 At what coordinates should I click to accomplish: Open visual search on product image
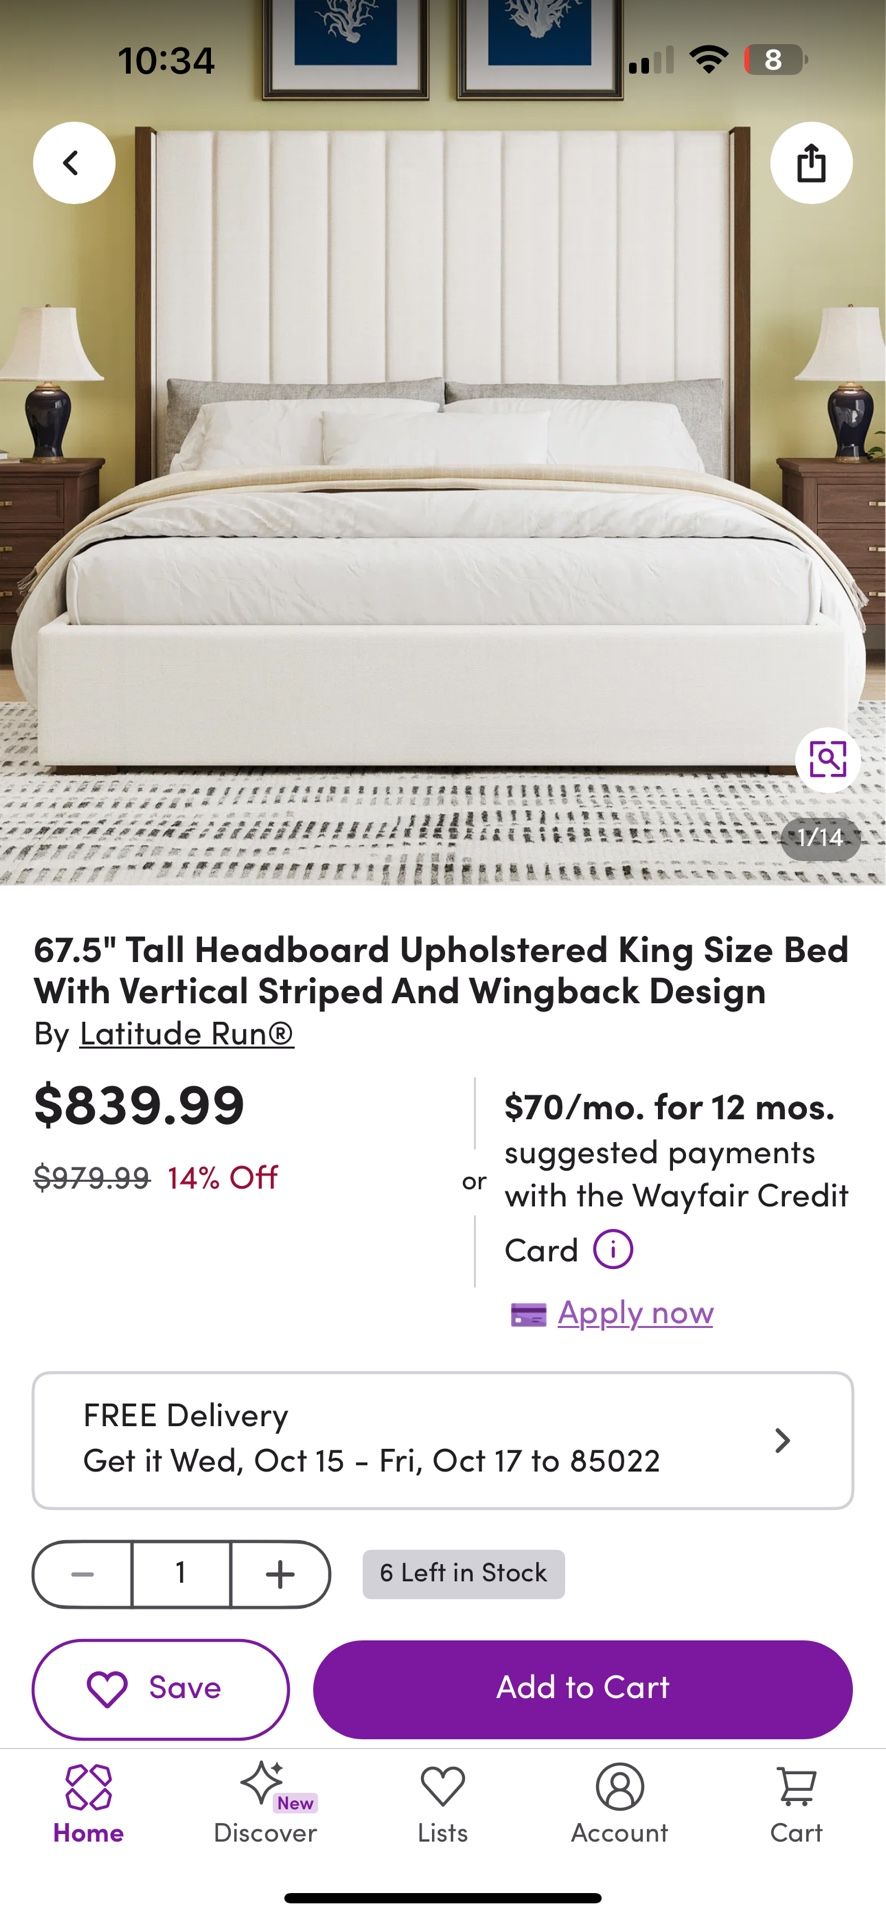click(827, 759)
